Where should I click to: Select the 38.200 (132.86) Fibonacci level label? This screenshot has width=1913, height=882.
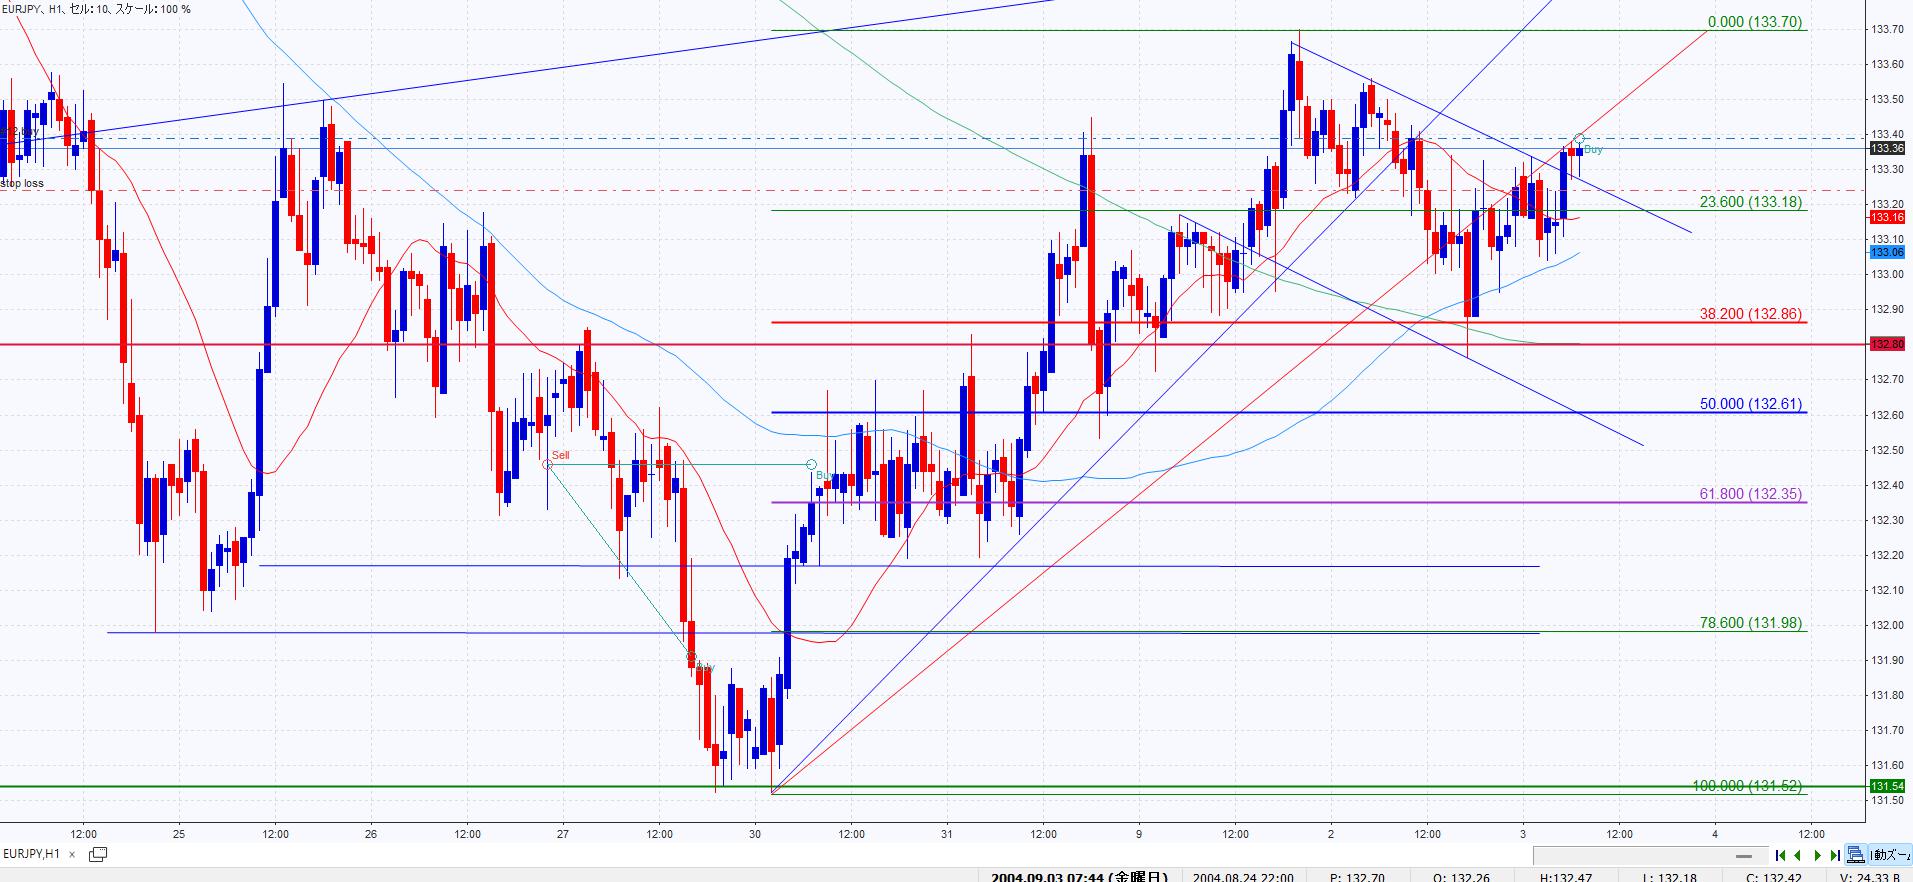click(x=1750, y=314)
